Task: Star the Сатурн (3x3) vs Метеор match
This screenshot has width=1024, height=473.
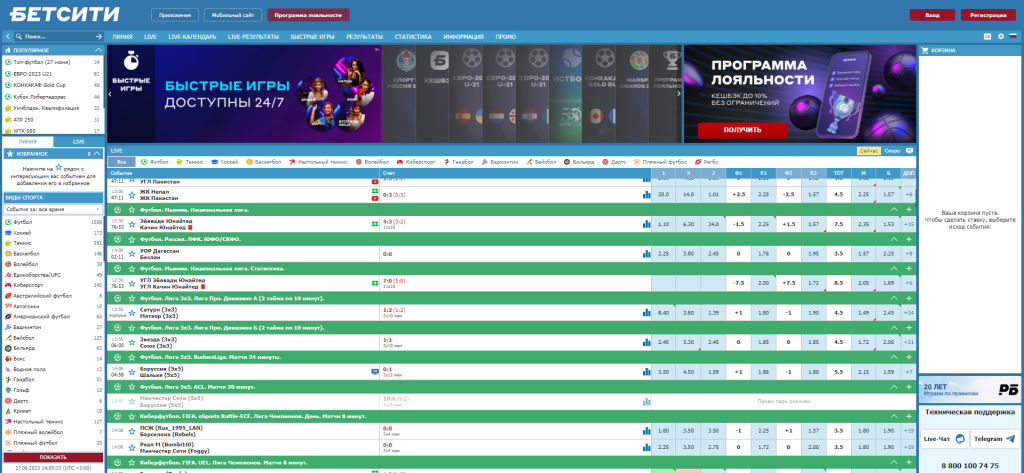Action: 133,313
